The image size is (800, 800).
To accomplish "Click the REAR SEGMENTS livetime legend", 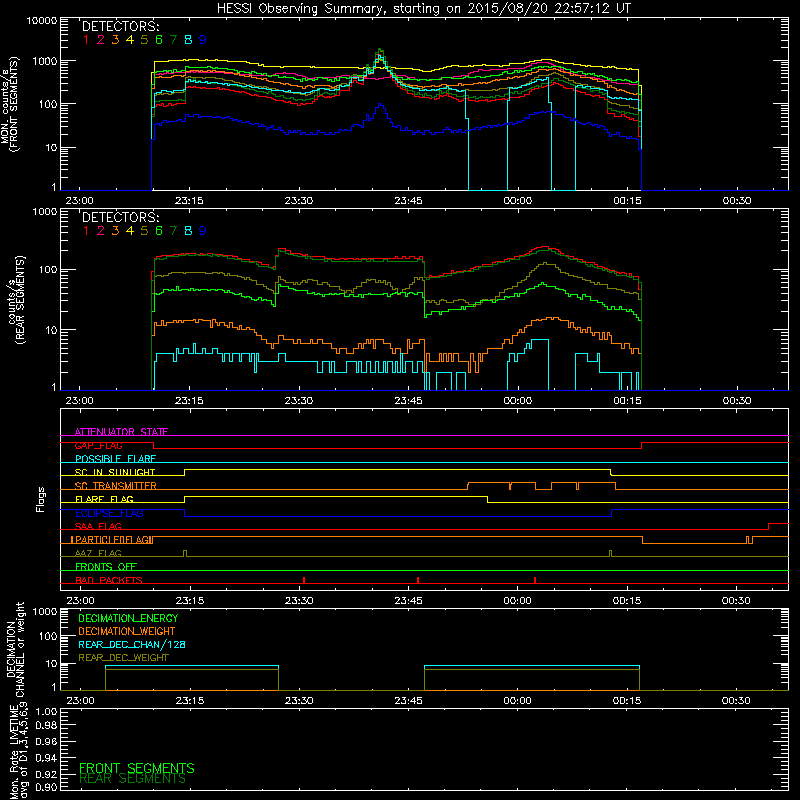I will 133,779.
